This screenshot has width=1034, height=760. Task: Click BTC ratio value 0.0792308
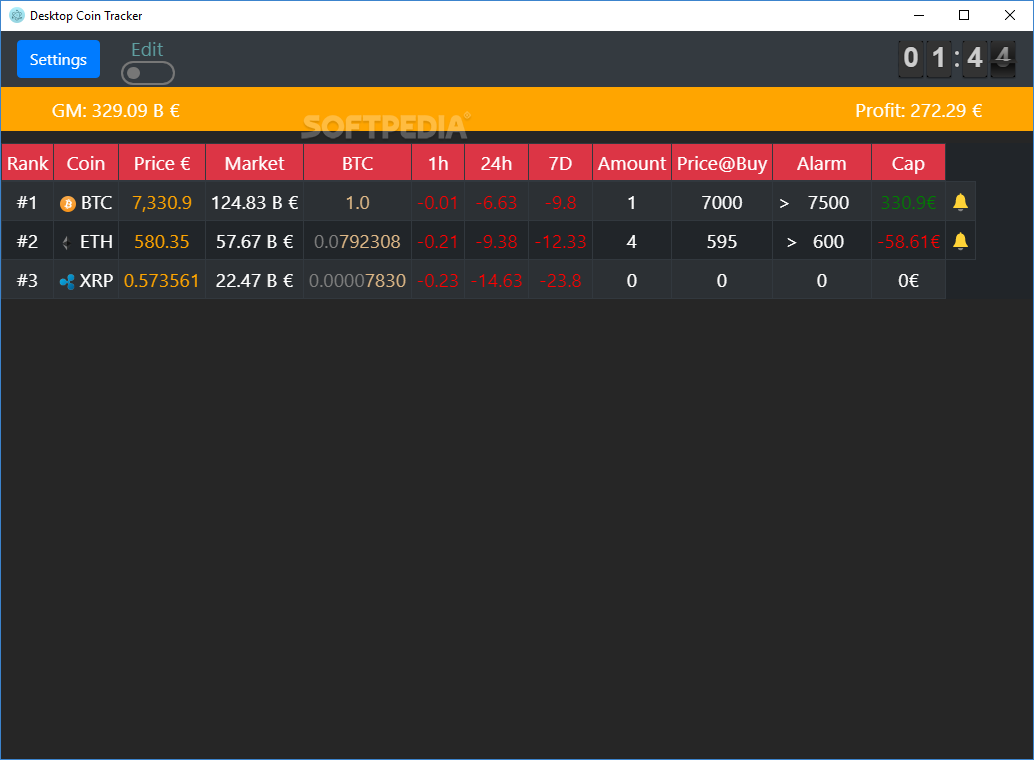[x=357, y=241]
